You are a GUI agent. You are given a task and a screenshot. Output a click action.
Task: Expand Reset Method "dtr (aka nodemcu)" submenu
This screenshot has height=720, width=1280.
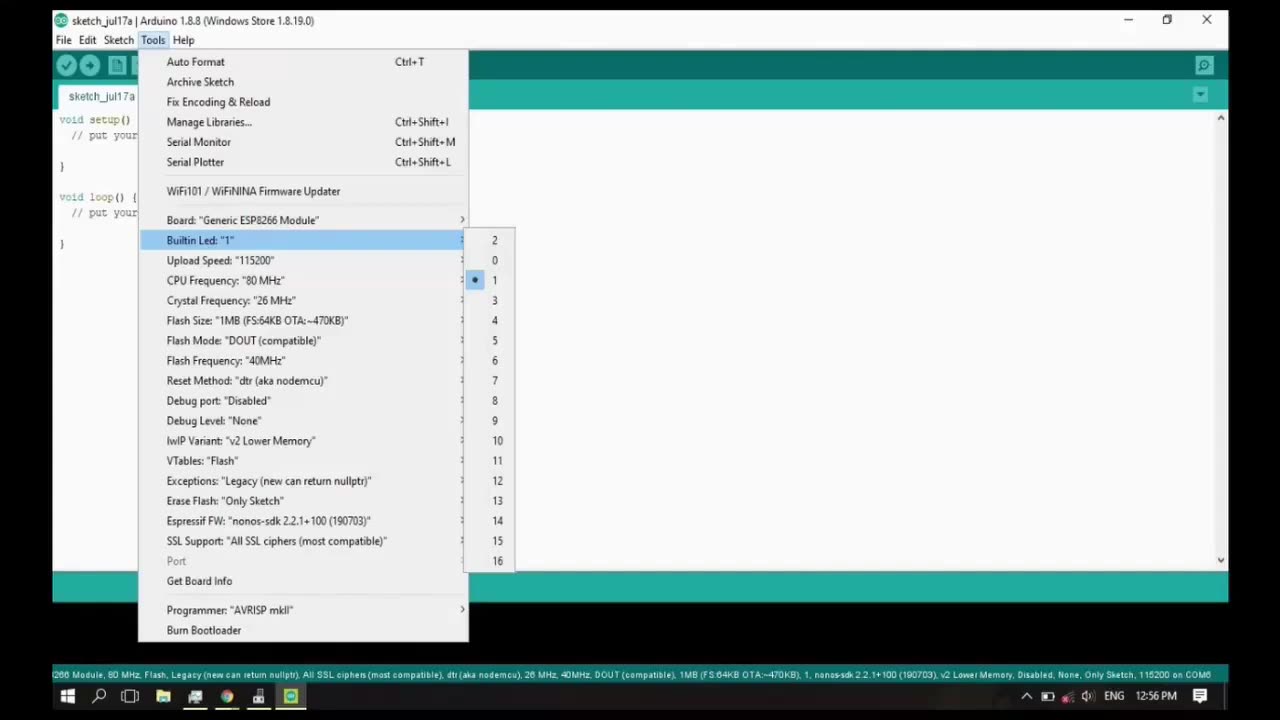coord(303,380)
